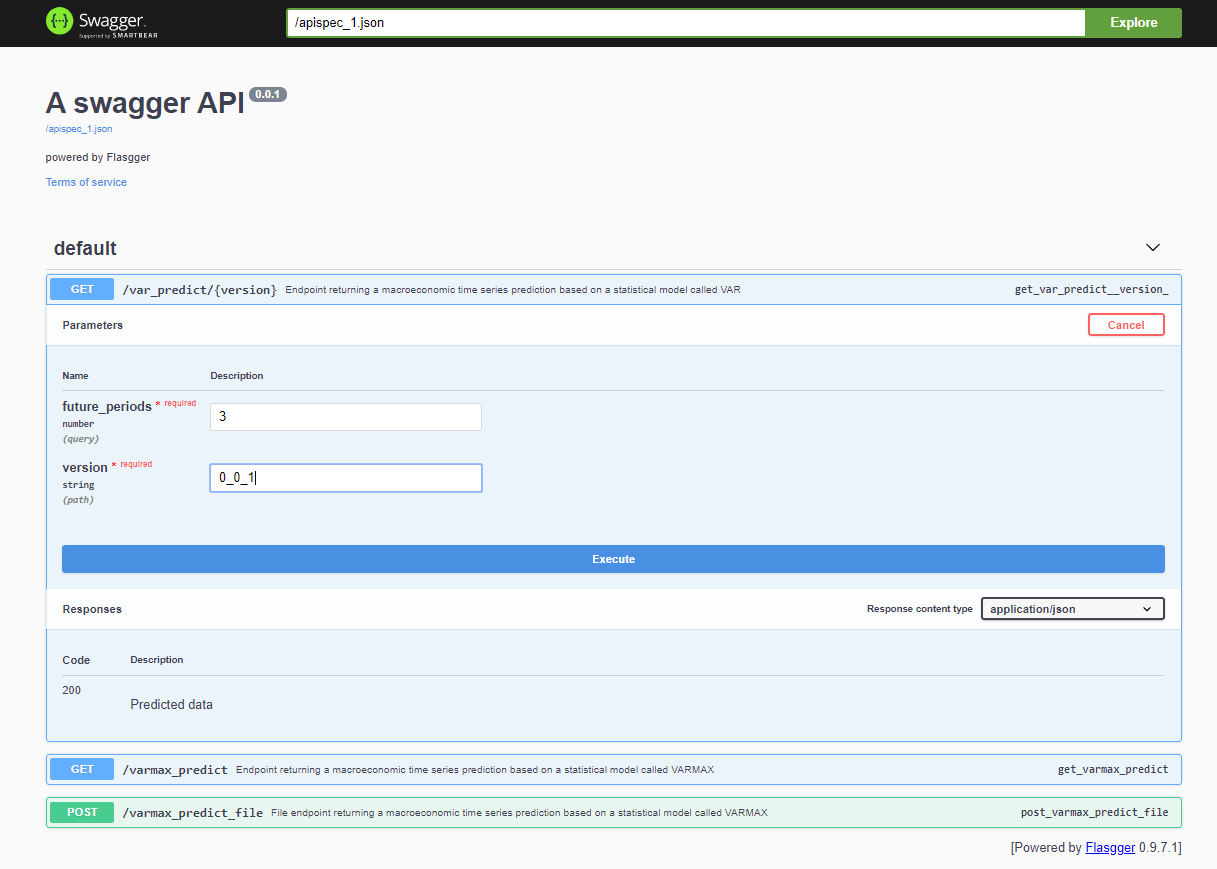Click the GET badge for var_predict
Image resolution: width=1217 pixels, height=869 pixels.
tap(82, 289)
